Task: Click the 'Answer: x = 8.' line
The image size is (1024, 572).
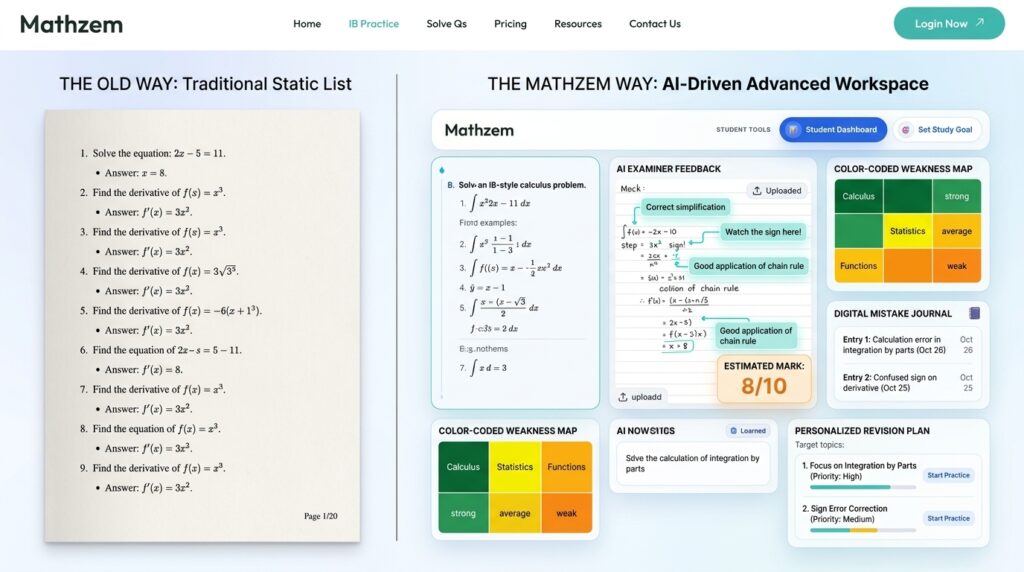Action: pyautogui.click(x=136, y=173)
